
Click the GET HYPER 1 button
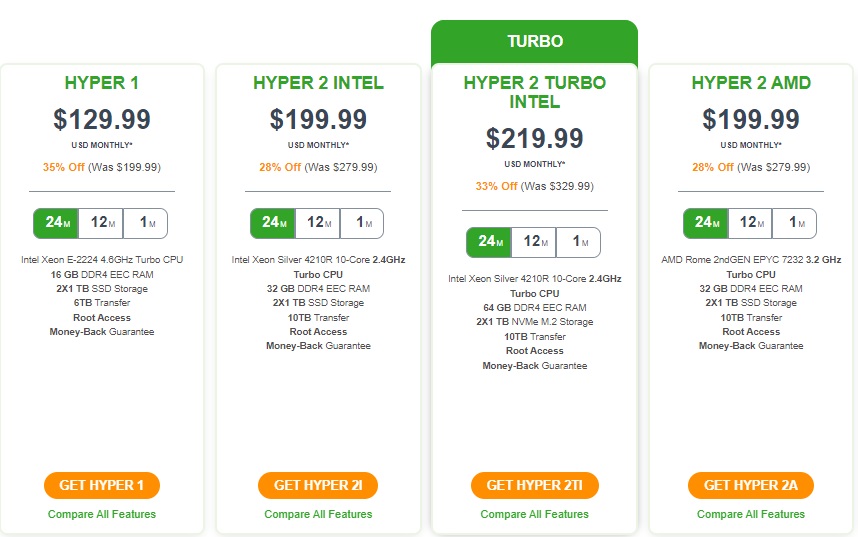click(102, 486)
